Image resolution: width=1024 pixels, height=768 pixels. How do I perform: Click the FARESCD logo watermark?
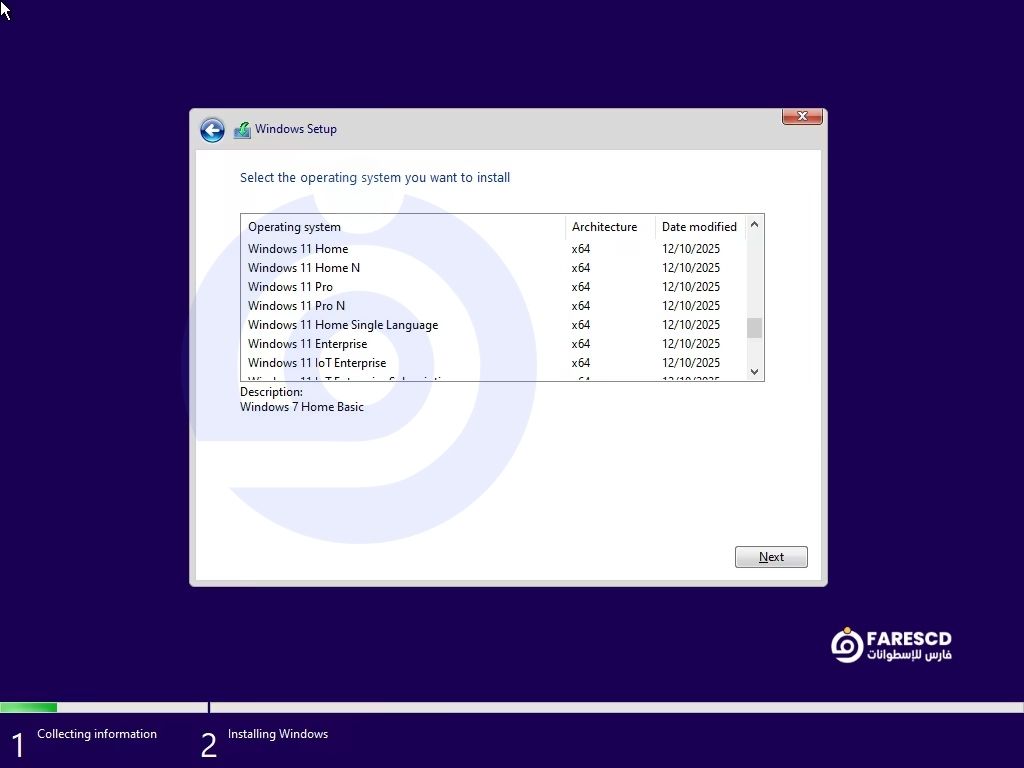tap(891, 646)
